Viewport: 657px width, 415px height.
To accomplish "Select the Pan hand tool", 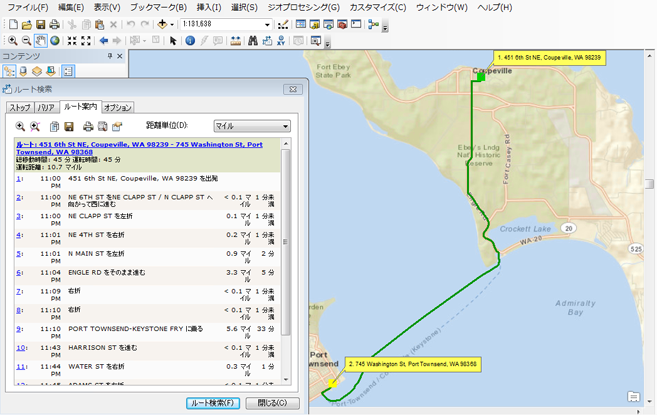I will tap(41, 41).
